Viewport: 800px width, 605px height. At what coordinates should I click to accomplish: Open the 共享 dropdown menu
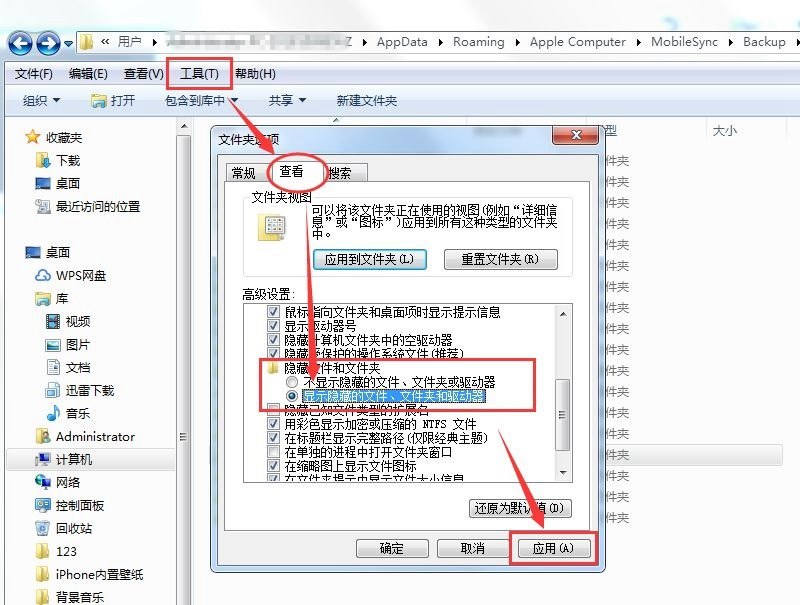(x=287, y=101)
